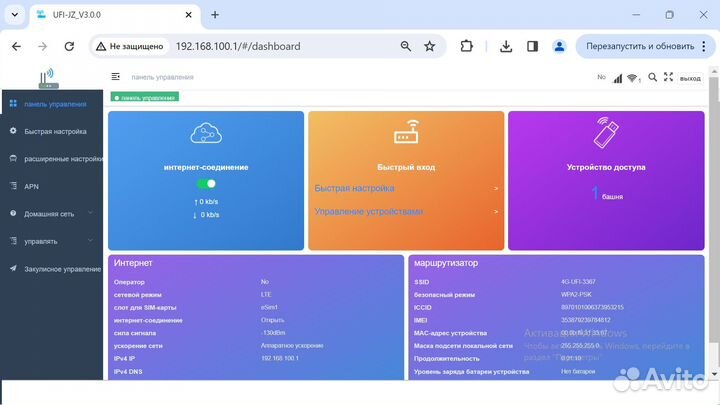The width and height of the screenshot is (720, 405).
Task: Toggle the интернет-соединение switch
Action: pos(206,184)
